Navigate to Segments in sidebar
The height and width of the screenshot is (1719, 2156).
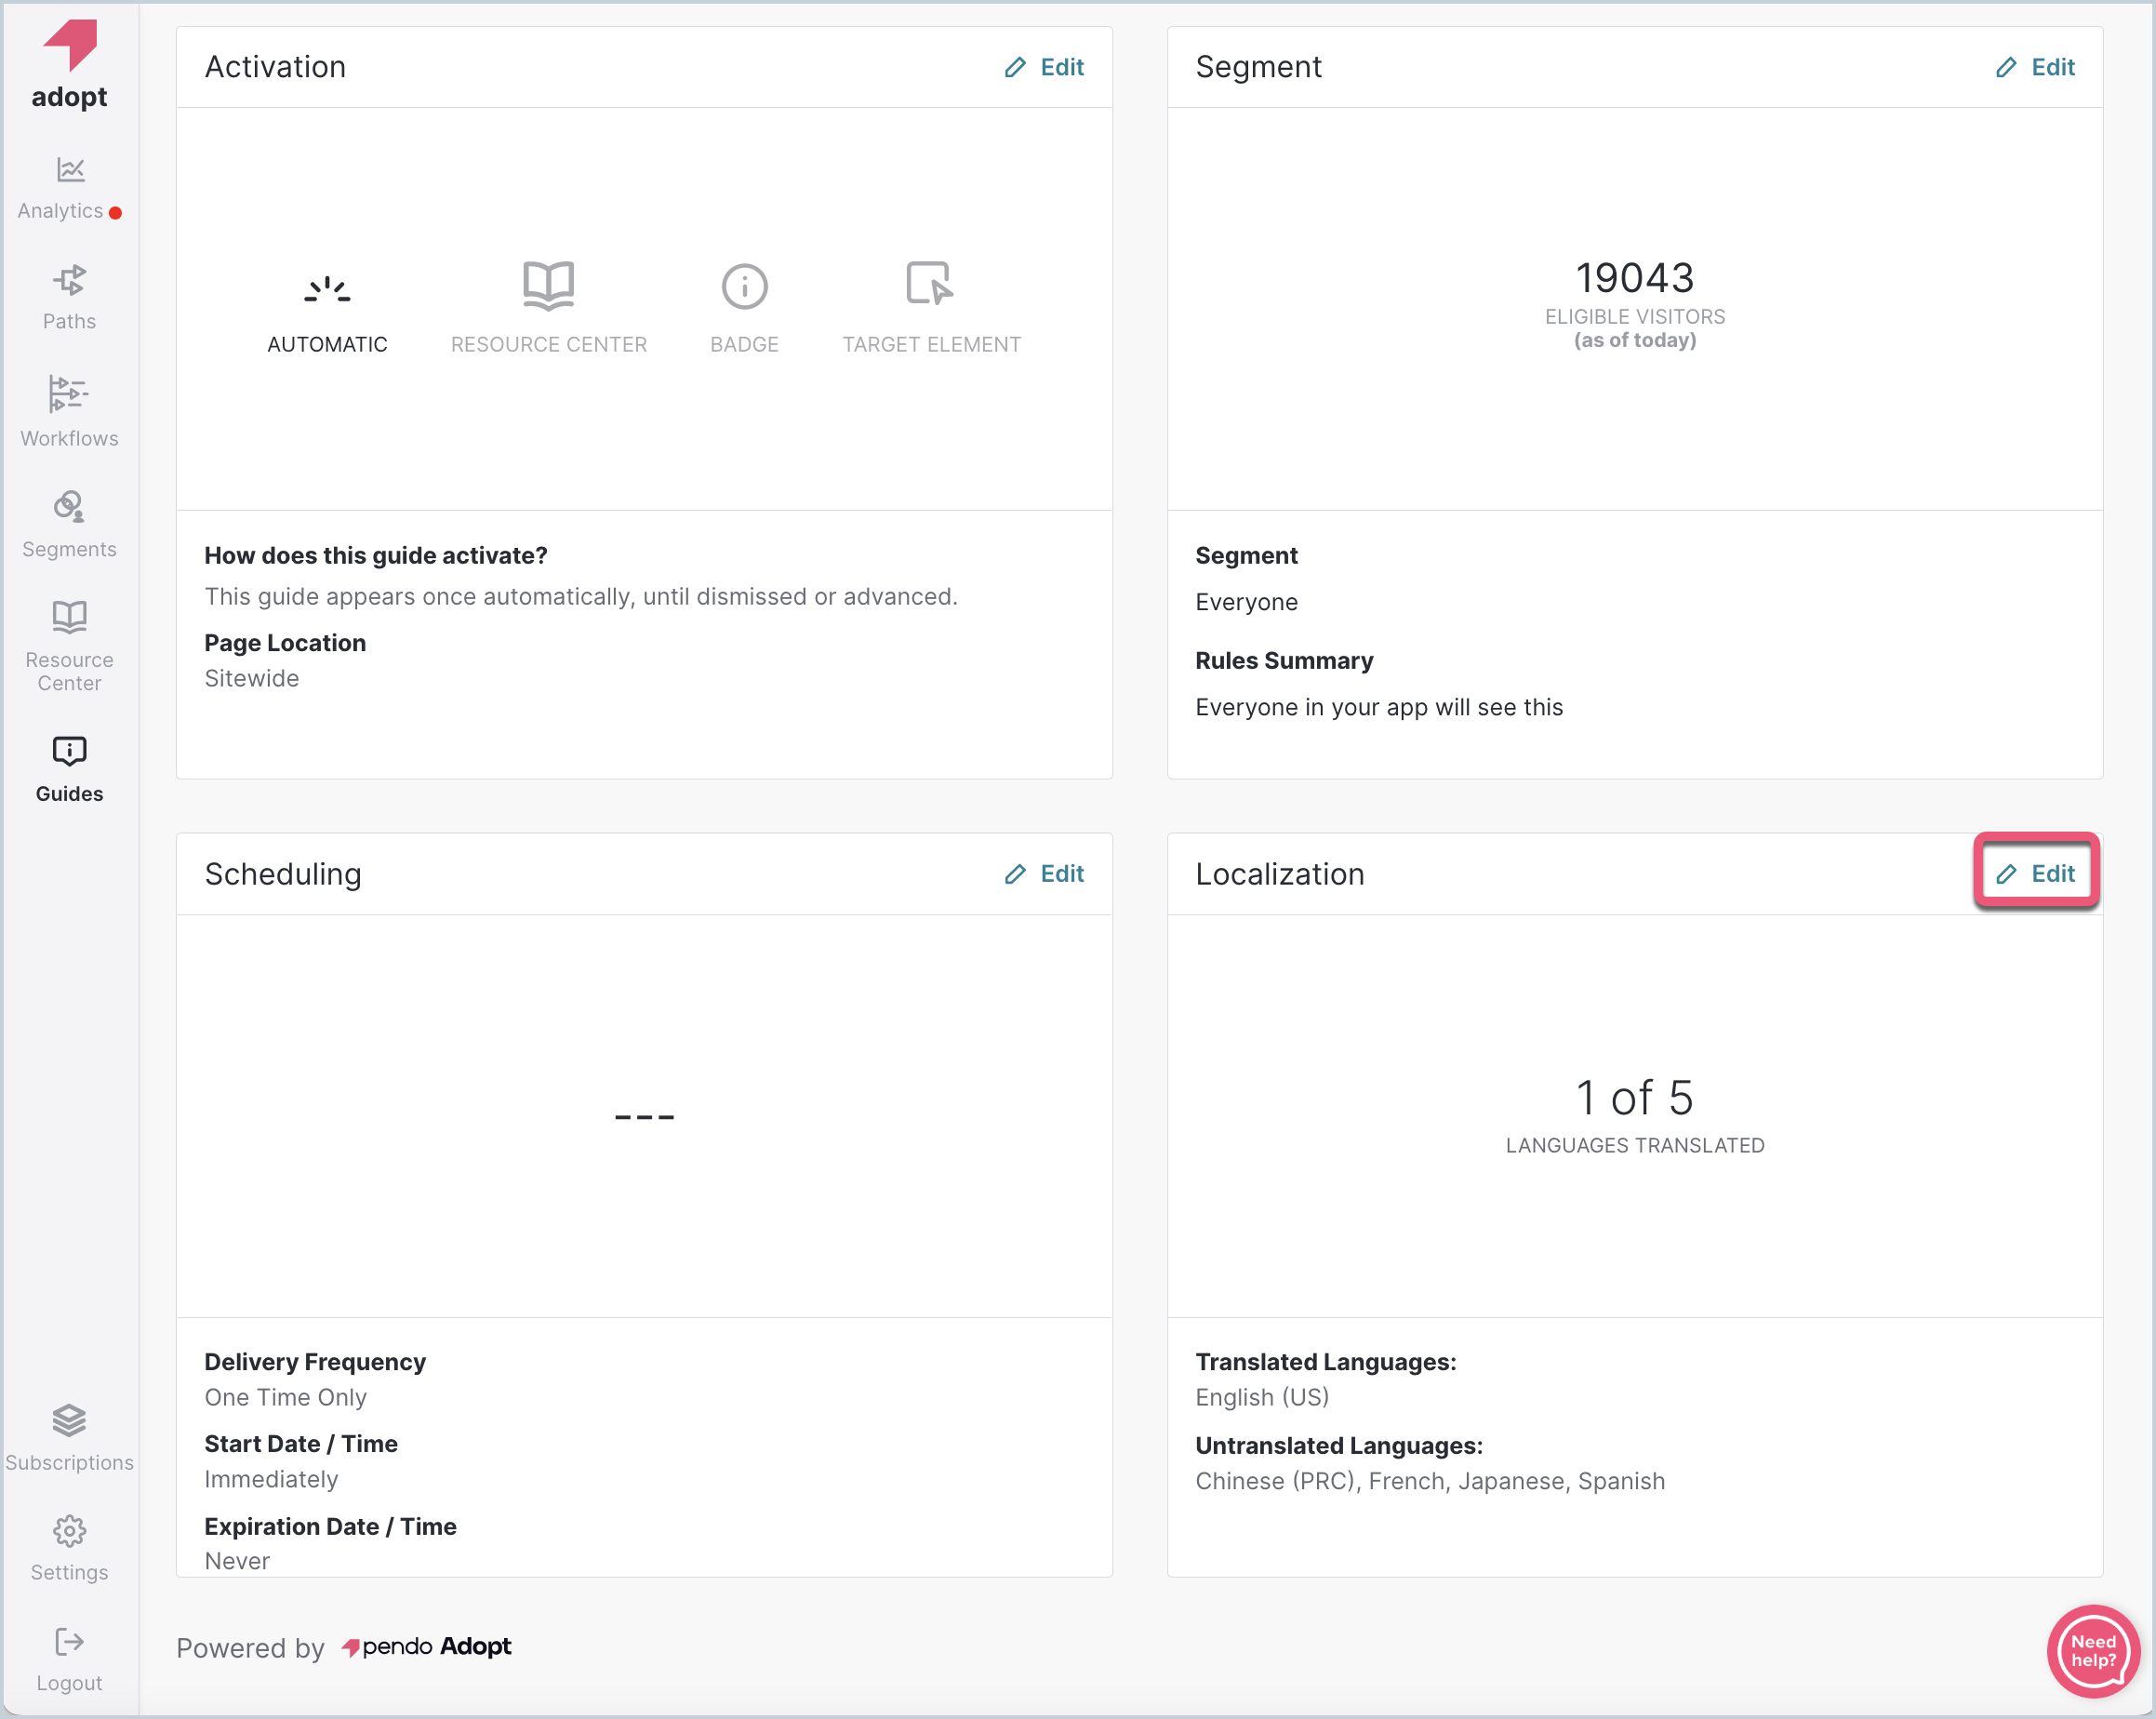pyautogui.click(x=69, y=524)
